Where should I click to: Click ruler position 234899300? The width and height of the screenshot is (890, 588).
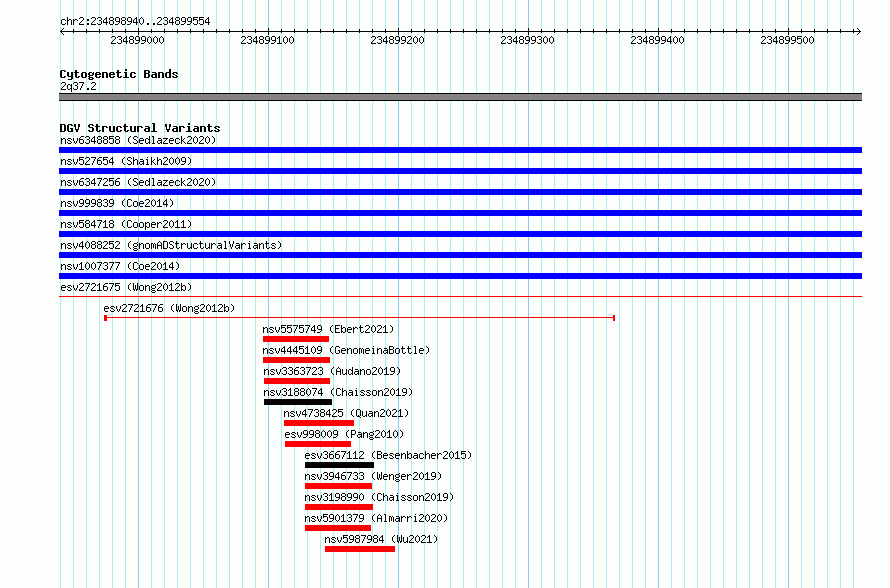527,40
